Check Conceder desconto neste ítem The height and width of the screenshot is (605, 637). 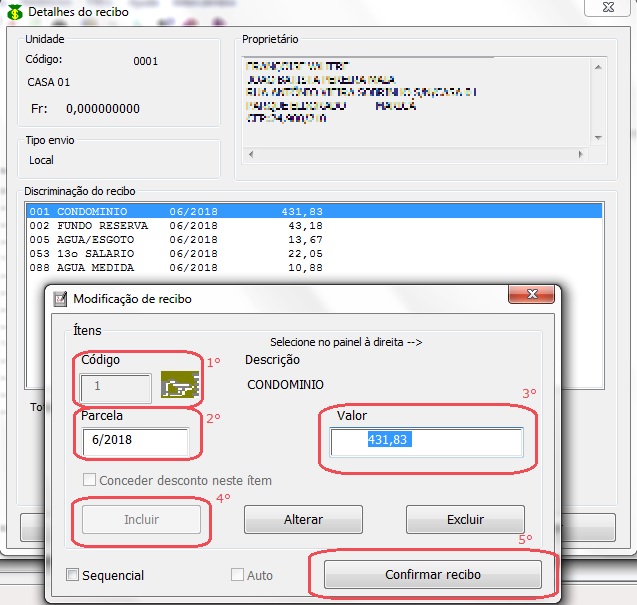point(91,481)
